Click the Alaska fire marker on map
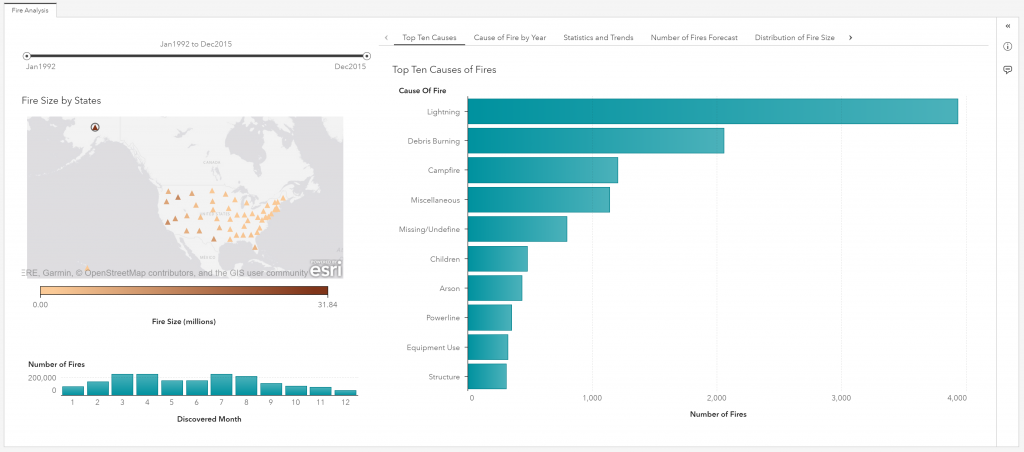 [x=95, y=127]
